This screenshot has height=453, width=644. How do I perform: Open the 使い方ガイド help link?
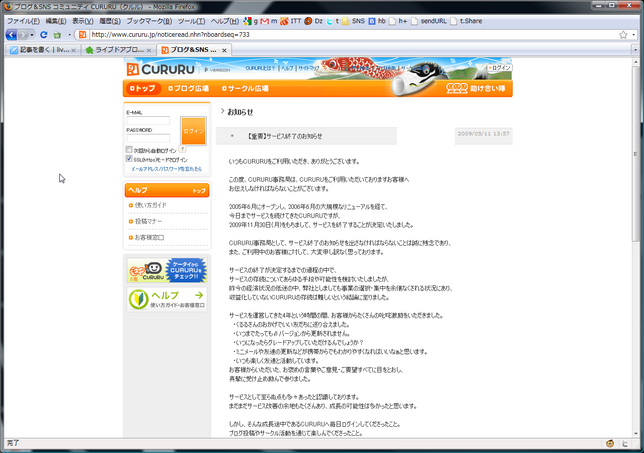click(x=151, y=205)
